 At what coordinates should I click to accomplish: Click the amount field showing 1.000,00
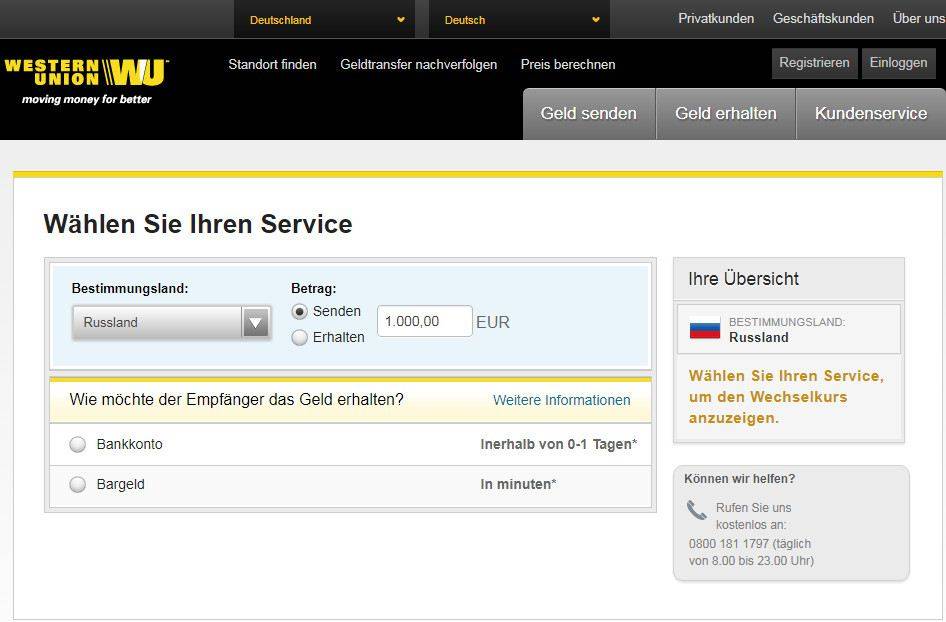(424, 322)
